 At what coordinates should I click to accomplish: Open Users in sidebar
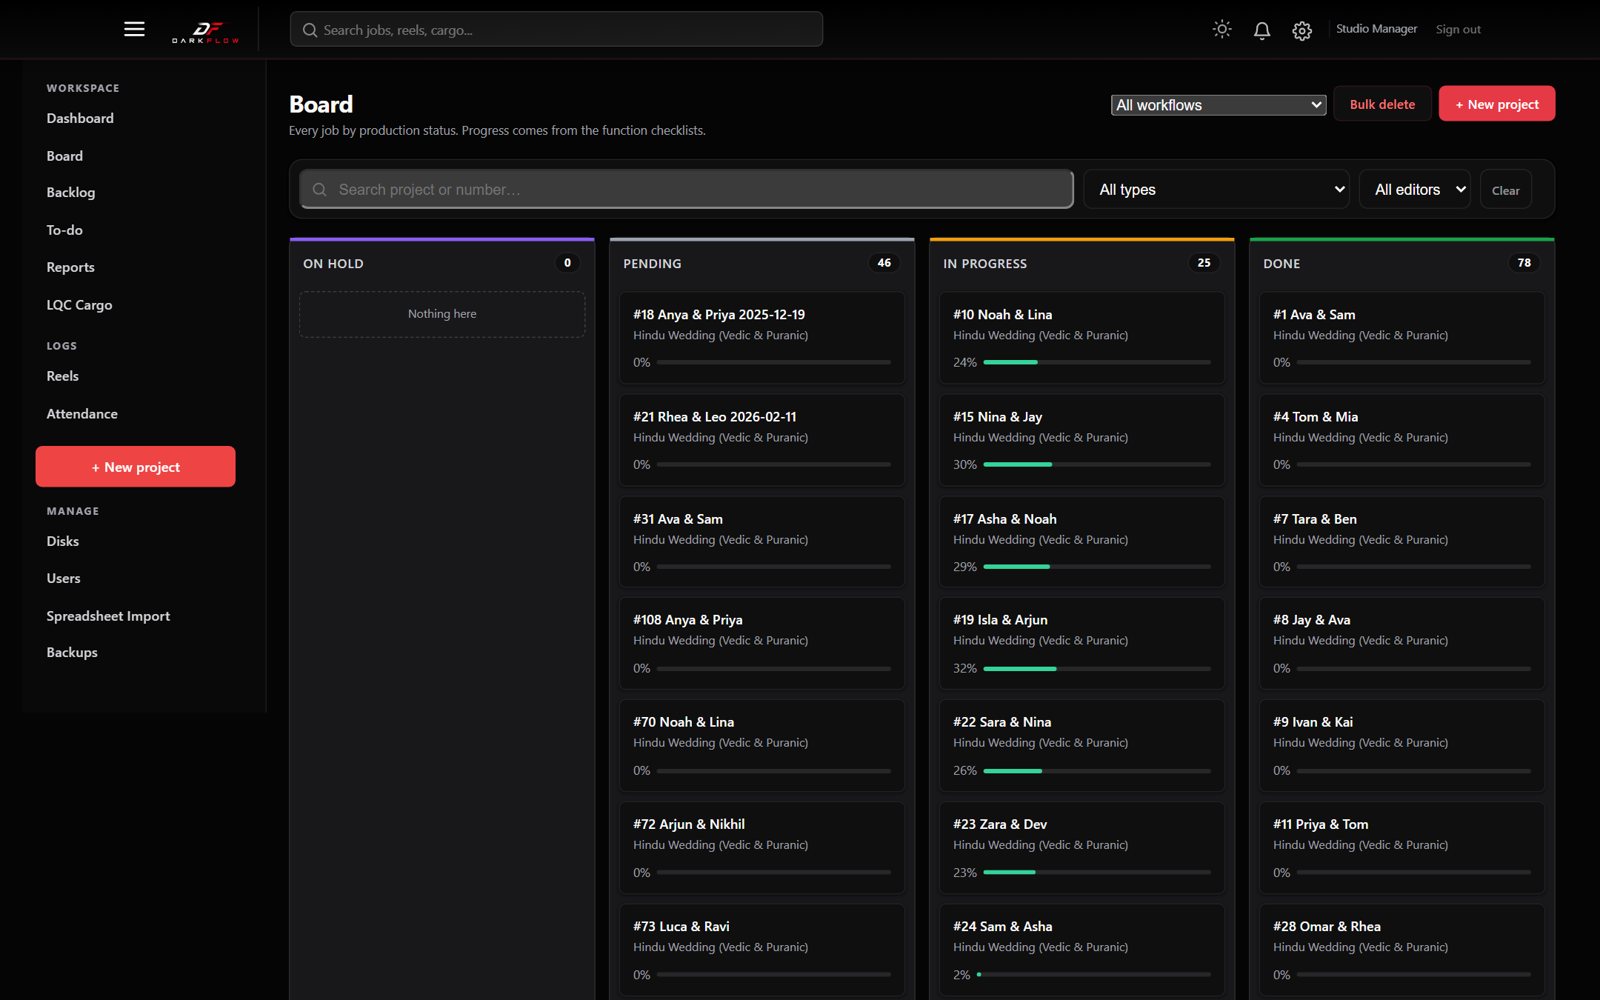(x=64, y=578)
